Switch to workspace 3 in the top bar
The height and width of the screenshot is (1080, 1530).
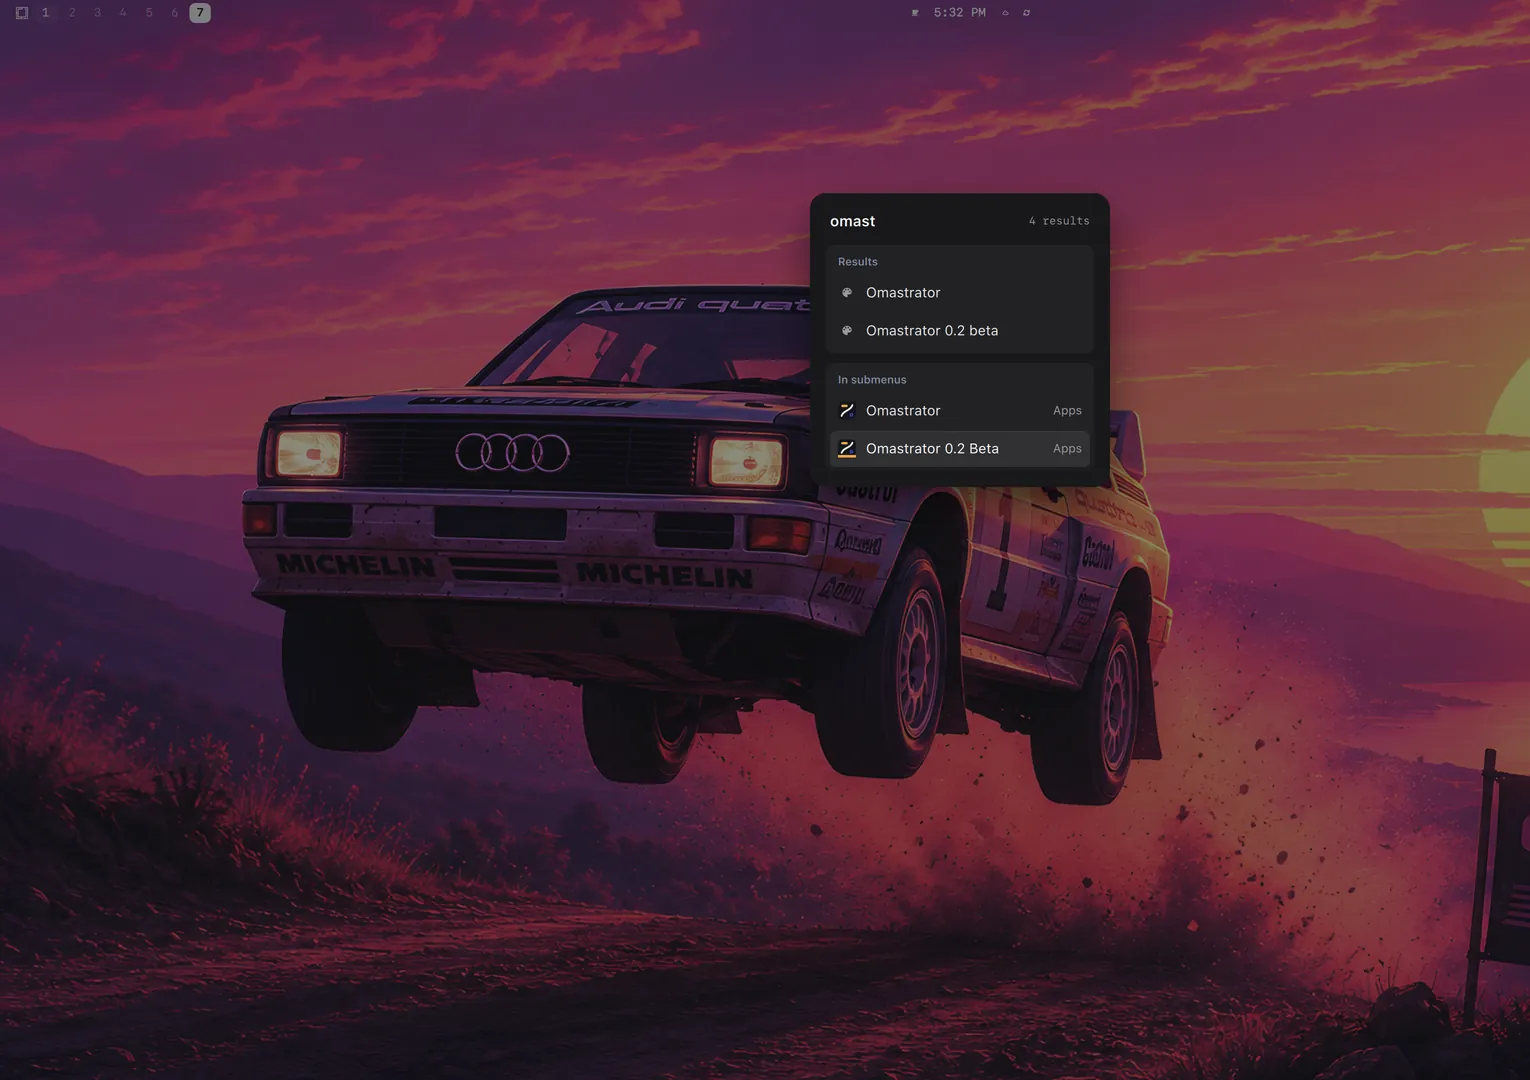[97, 13]
